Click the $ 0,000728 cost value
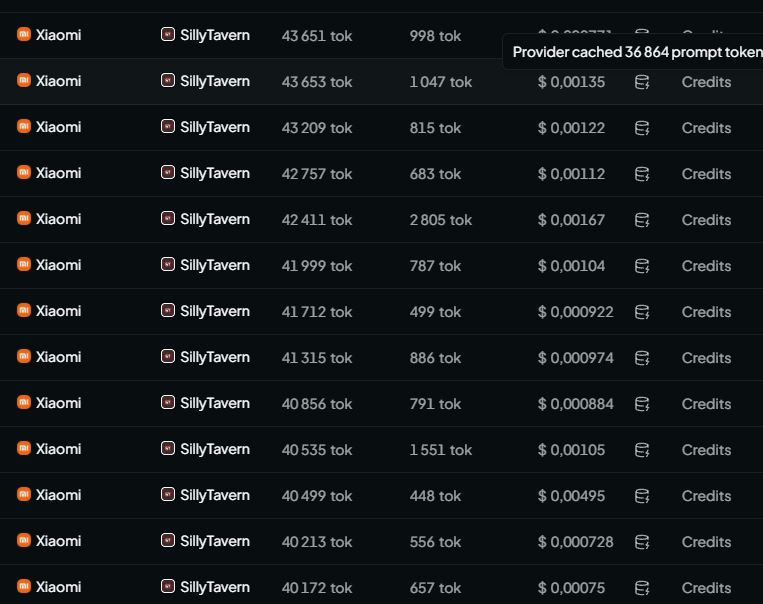 pos(575,542)
